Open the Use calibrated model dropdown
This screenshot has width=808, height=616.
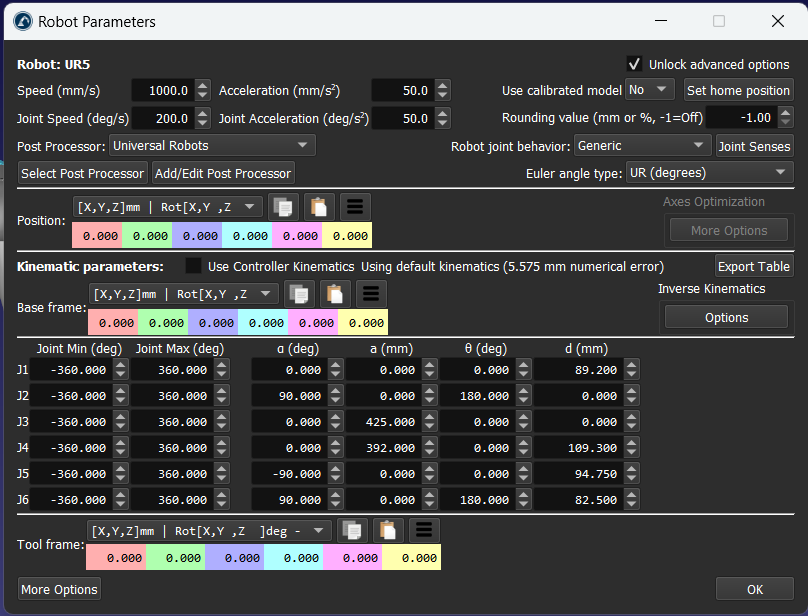pos(650,90)
